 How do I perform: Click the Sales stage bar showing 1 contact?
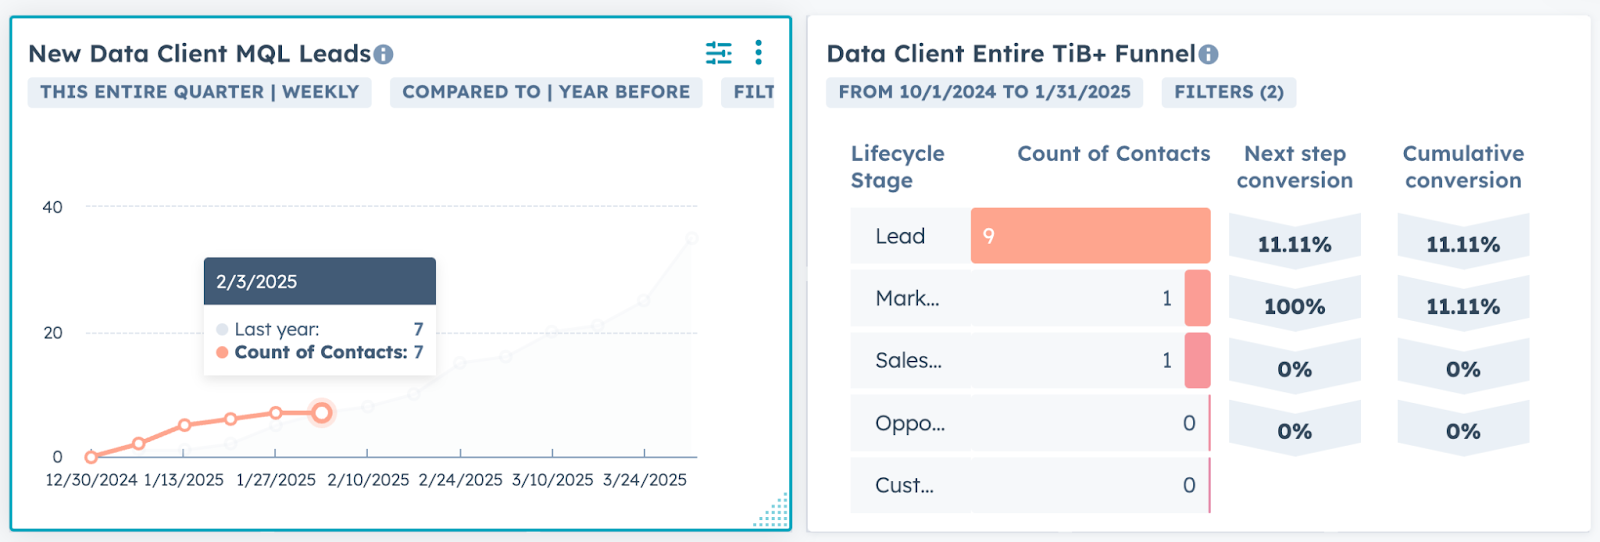(x=1197, y=360)
